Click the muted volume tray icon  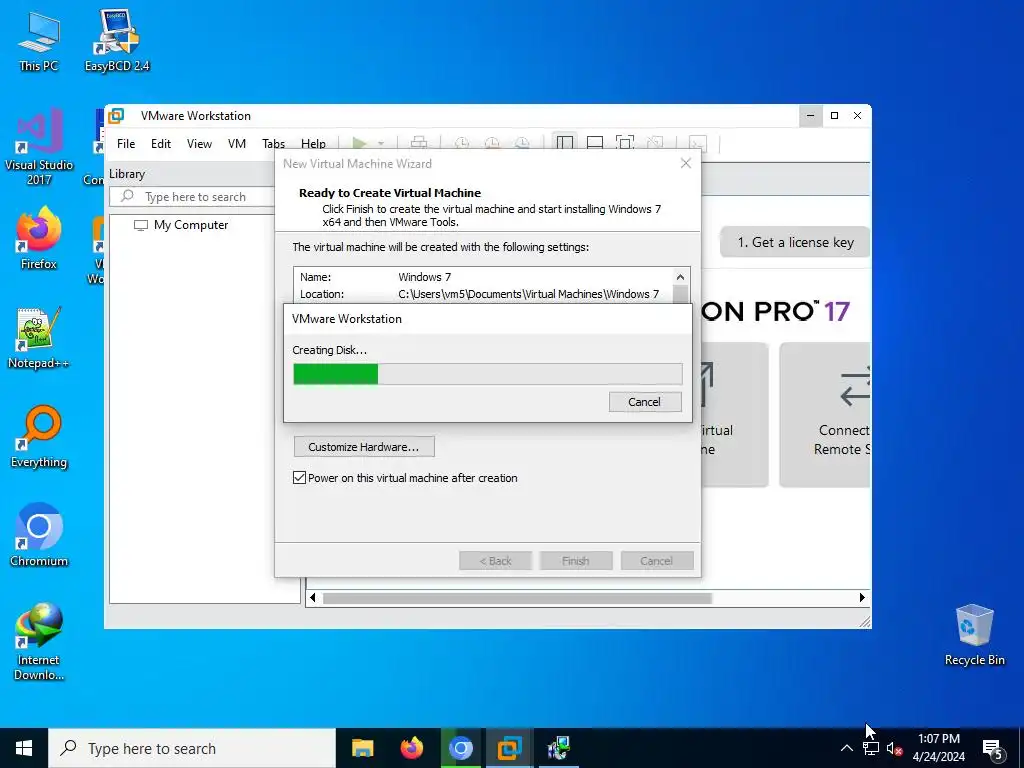click(x=894, y=749)
